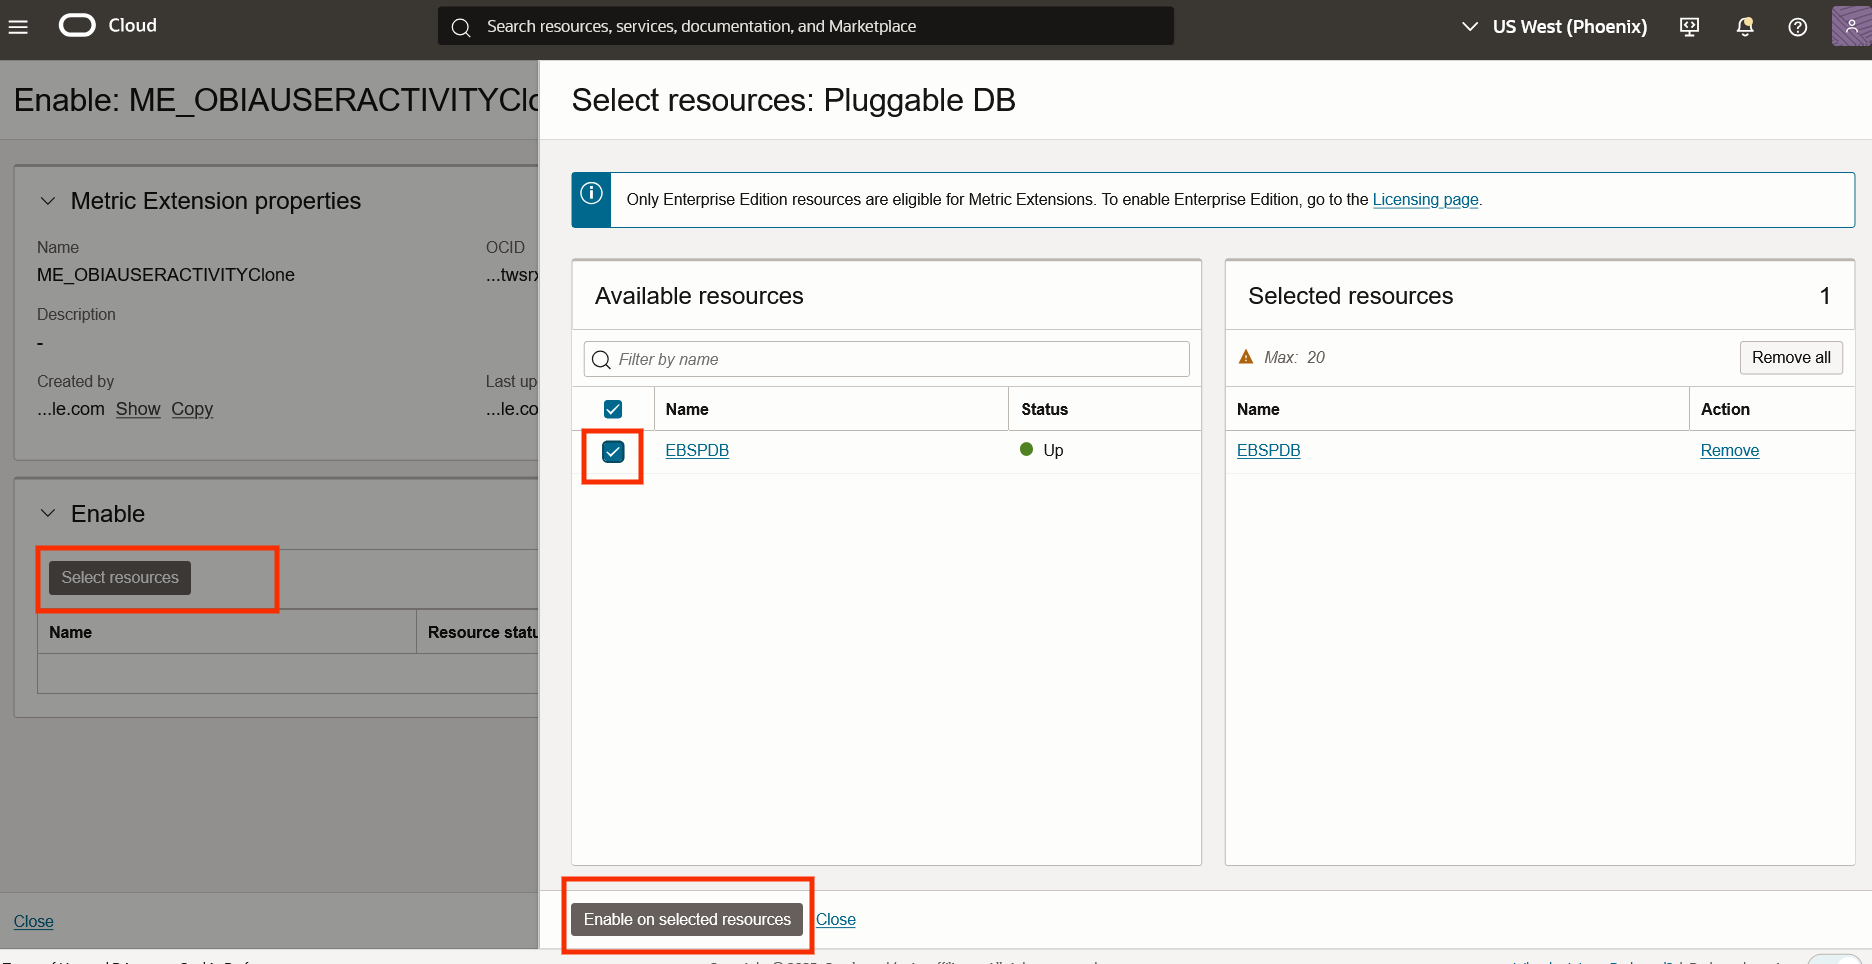1872x964 pixels.
Task: Open the Help question mark menu
Action: click(x=1797, y=27)
